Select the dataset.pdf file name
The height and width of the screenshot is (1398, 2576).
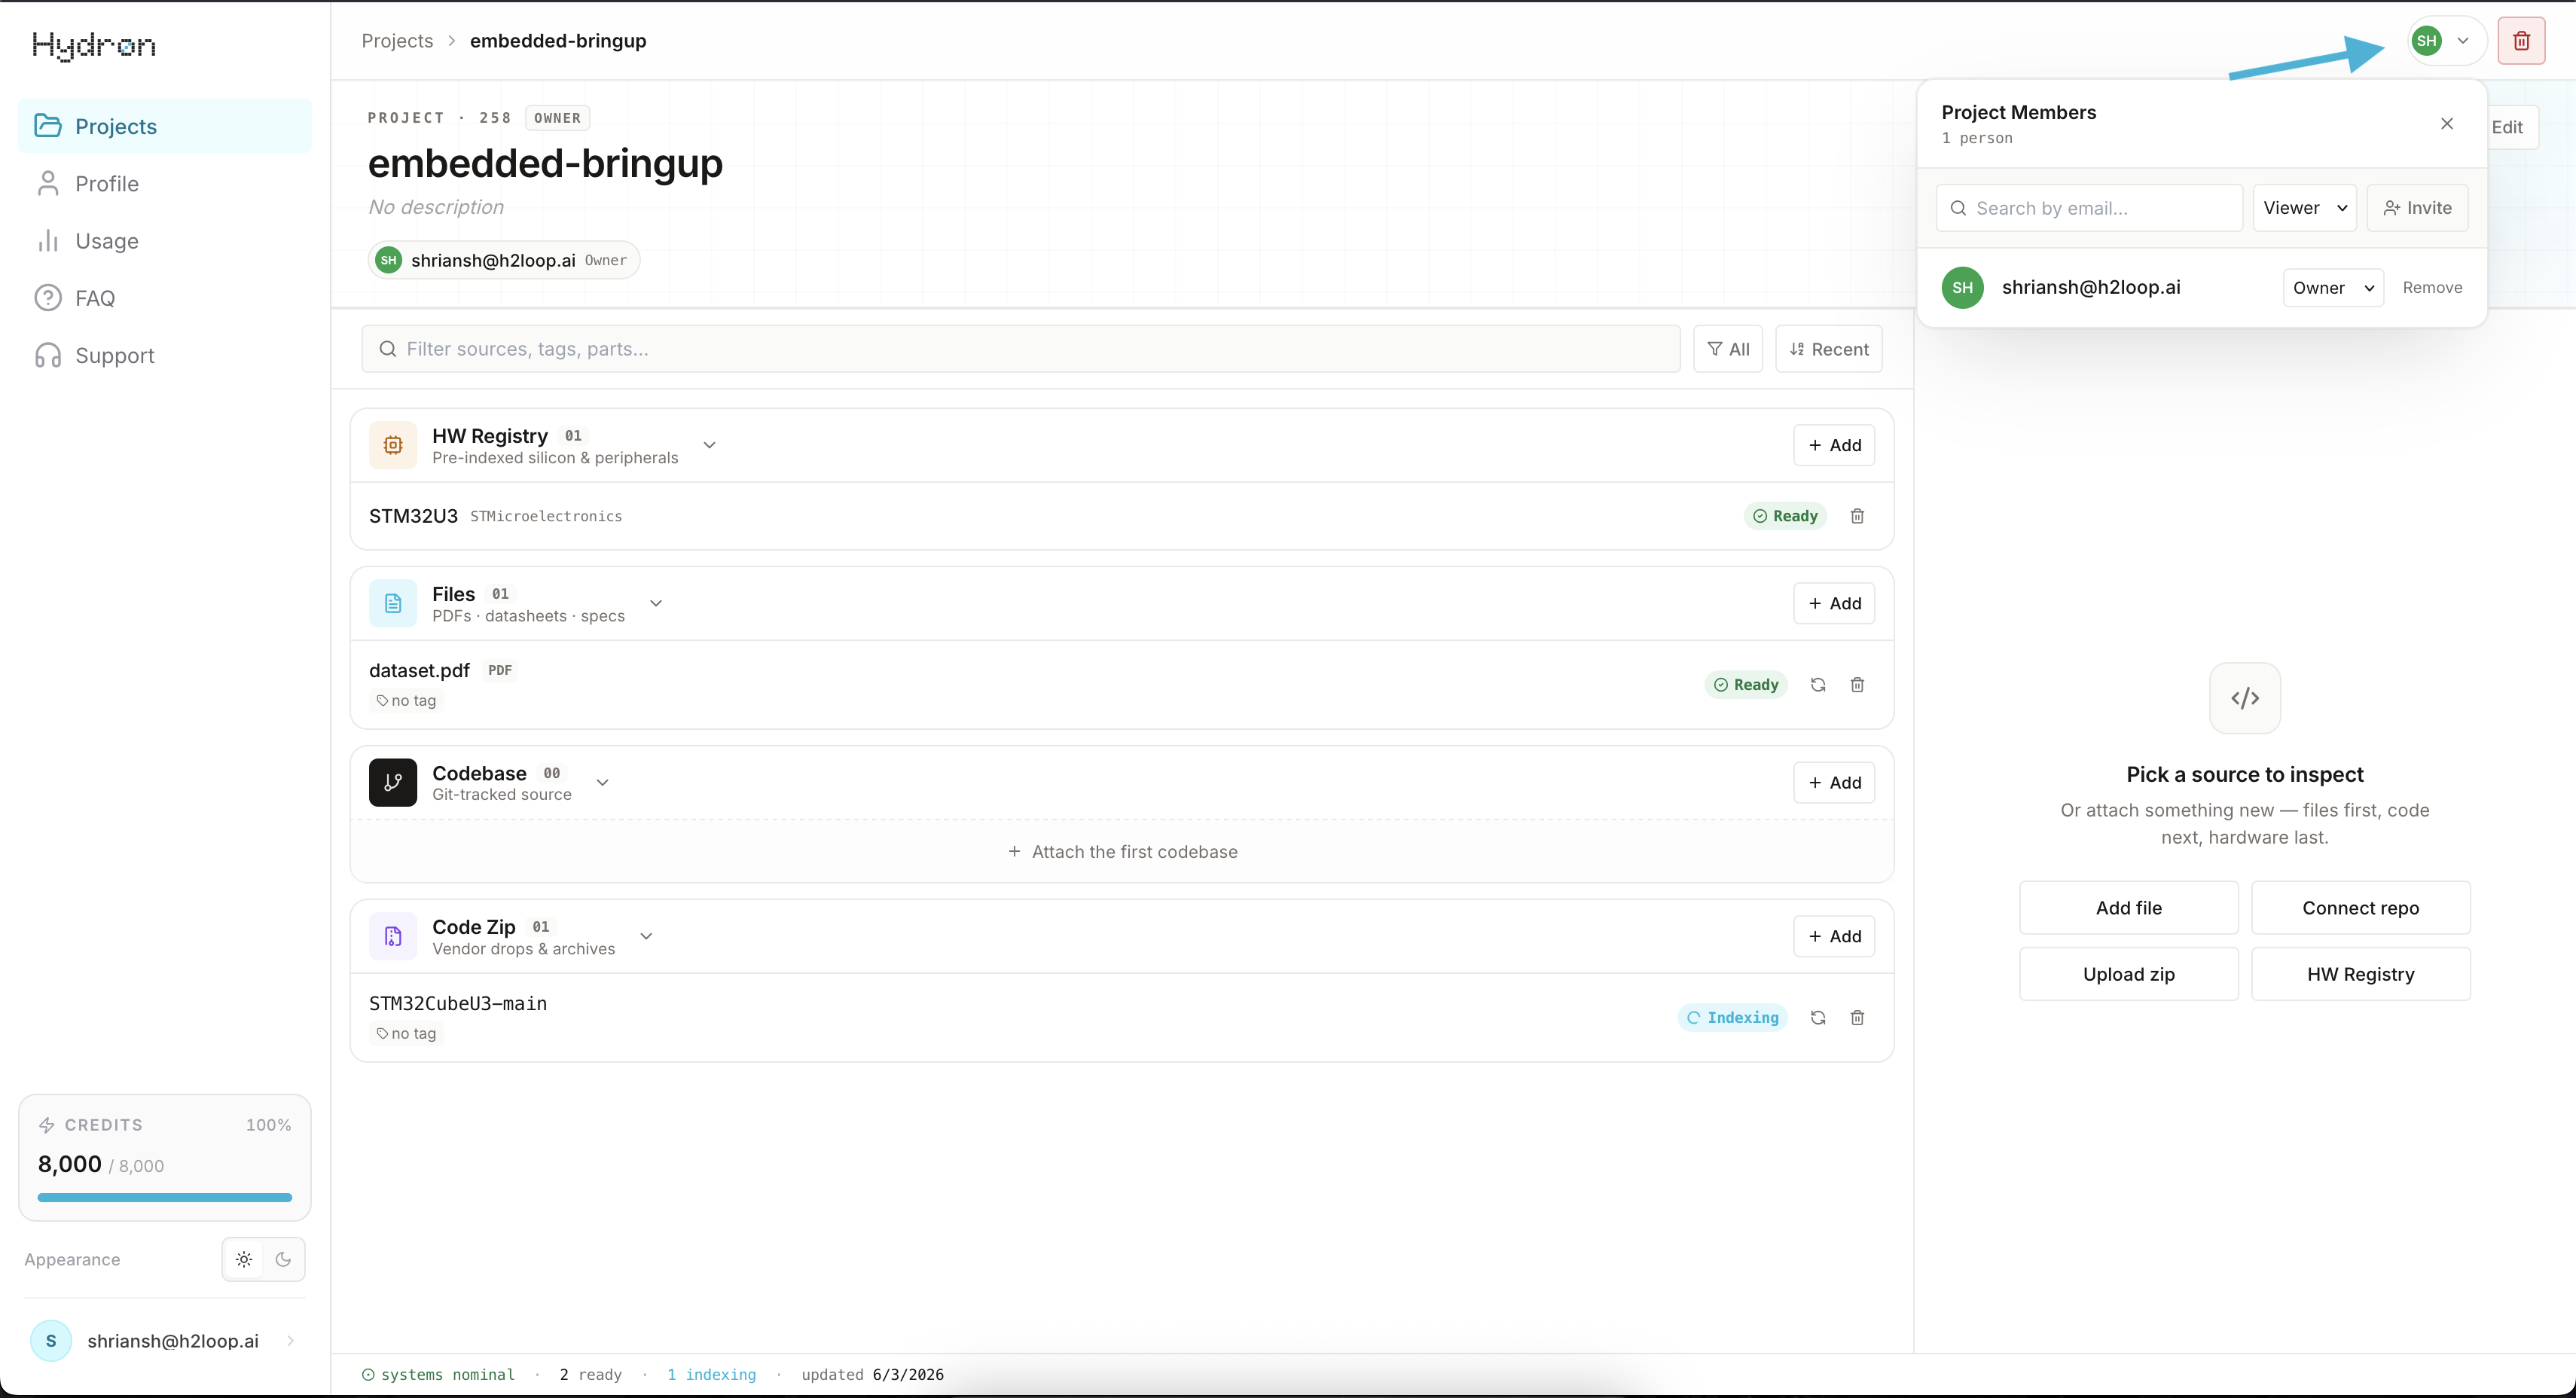tap(419, 671)
